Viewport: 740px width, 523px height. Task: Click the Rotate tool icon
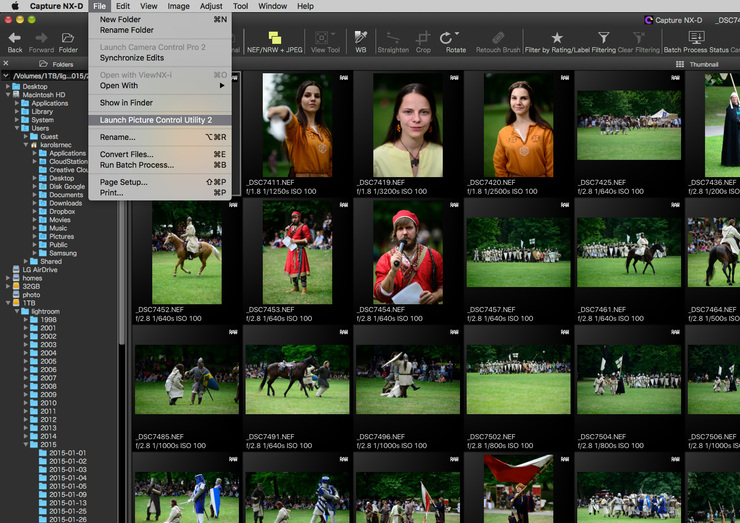tap(448, 38)
